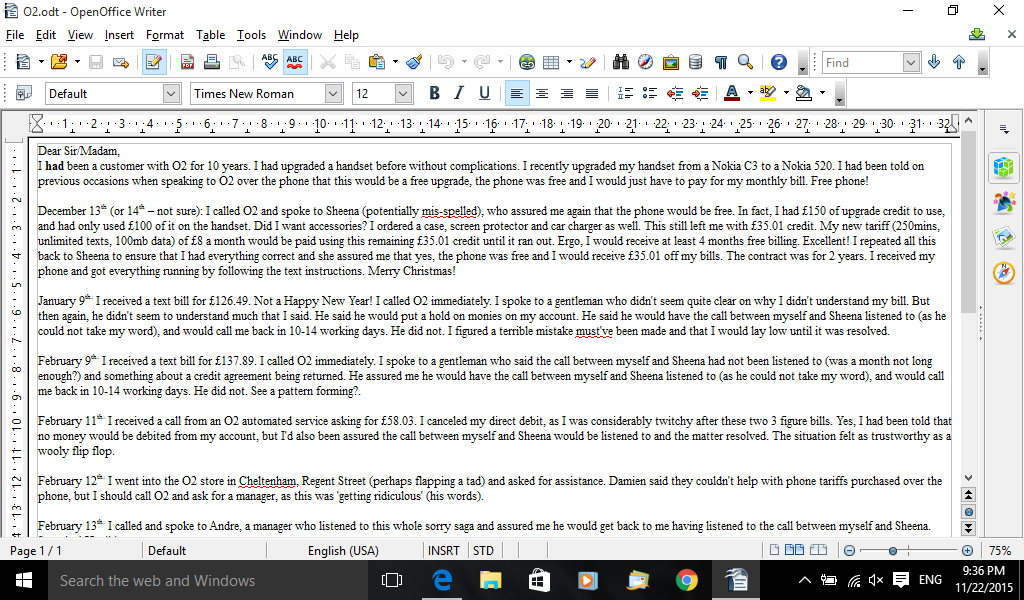
Task: Increase indent
Action: pyautogui.click(x=700, y=93)
